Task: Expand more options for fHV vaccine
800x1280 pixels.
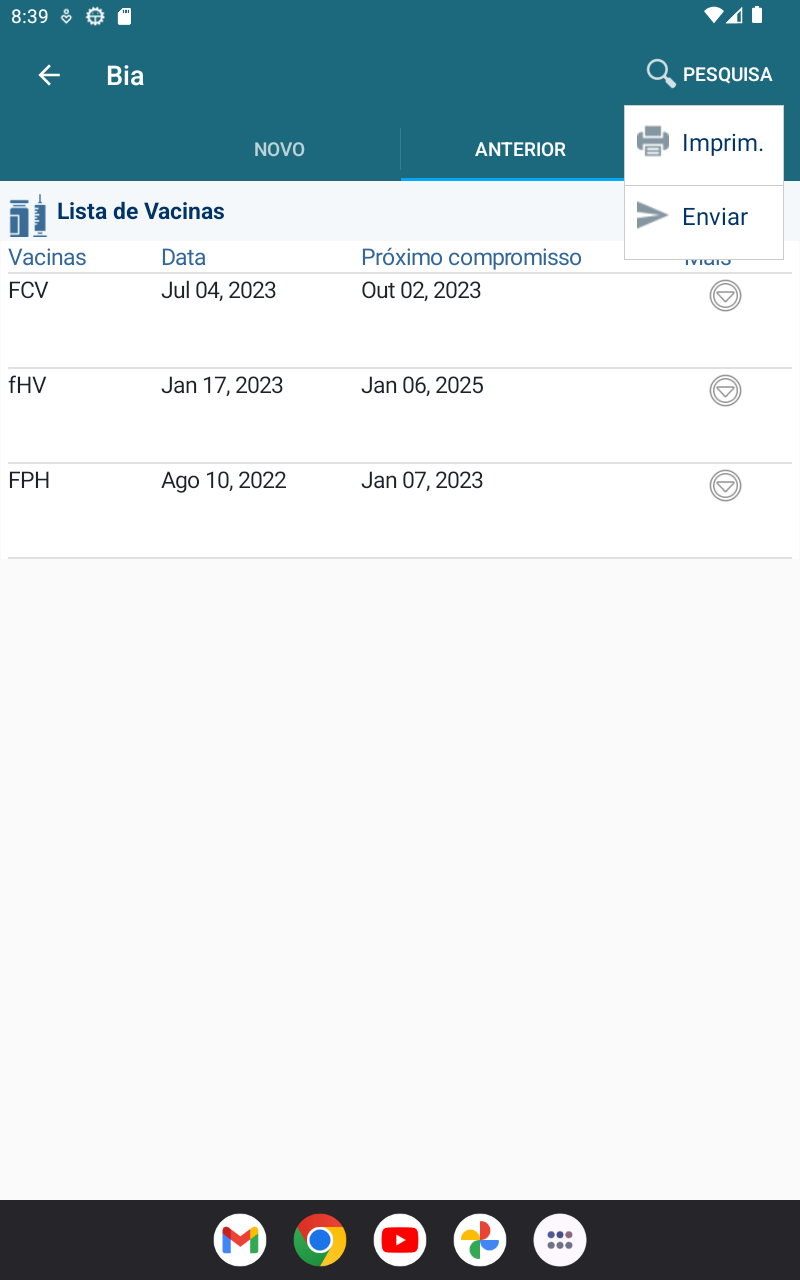Action: click(725, 391)
